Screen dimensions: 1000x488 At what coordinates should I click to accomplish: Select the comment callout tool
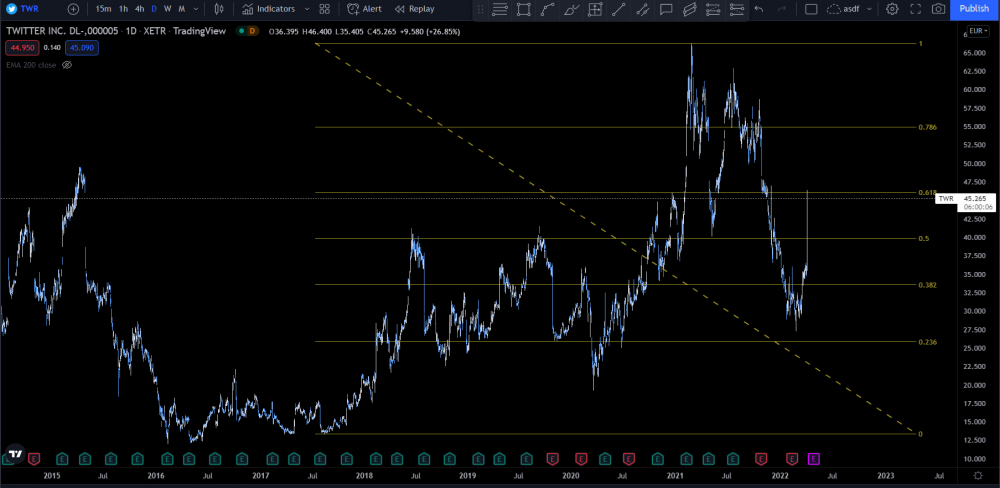[x=666, y=9]
